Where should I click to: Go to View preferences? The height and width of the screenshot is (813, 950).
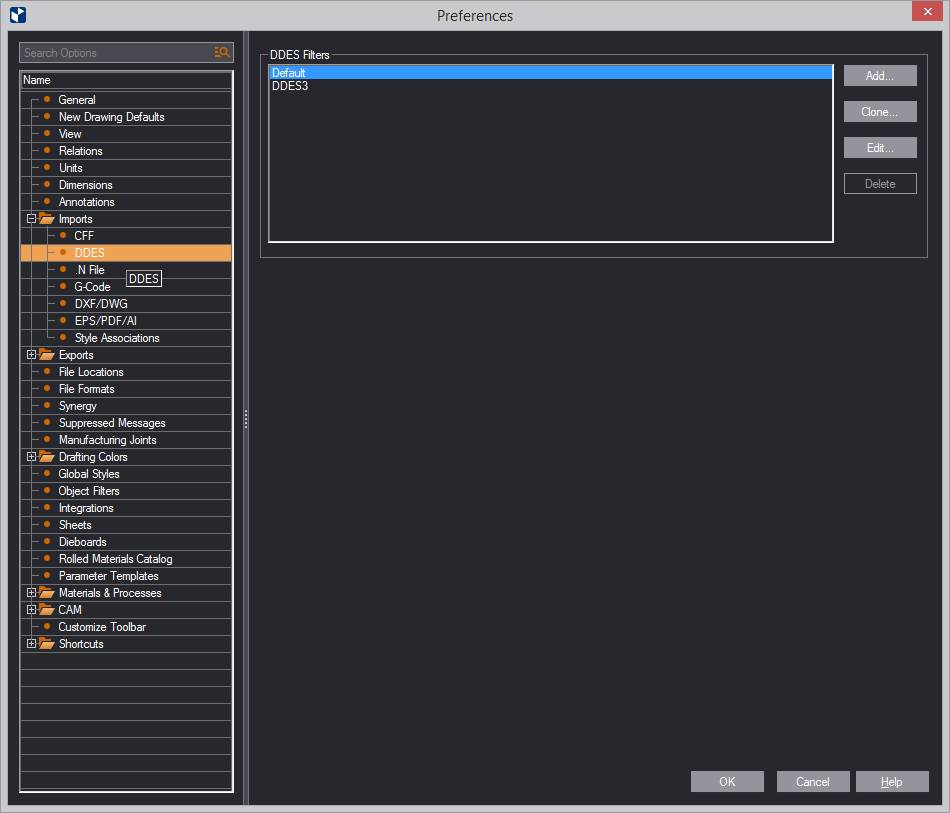coord(70,134)
